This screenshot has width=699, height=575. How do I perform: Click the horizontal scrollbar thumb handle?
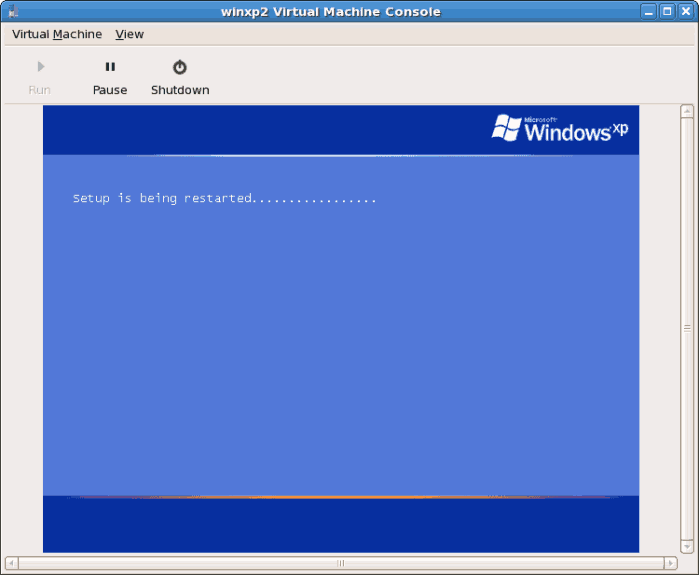click(340, 564)
